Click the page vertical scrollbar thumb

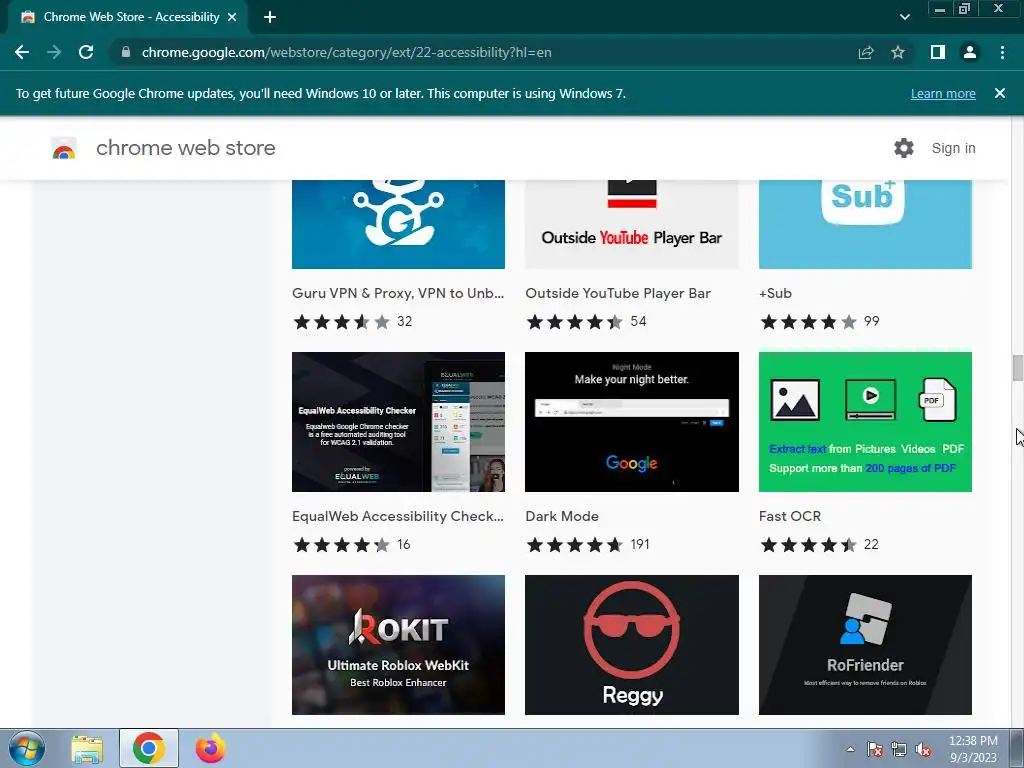(x=1017, y=368)
